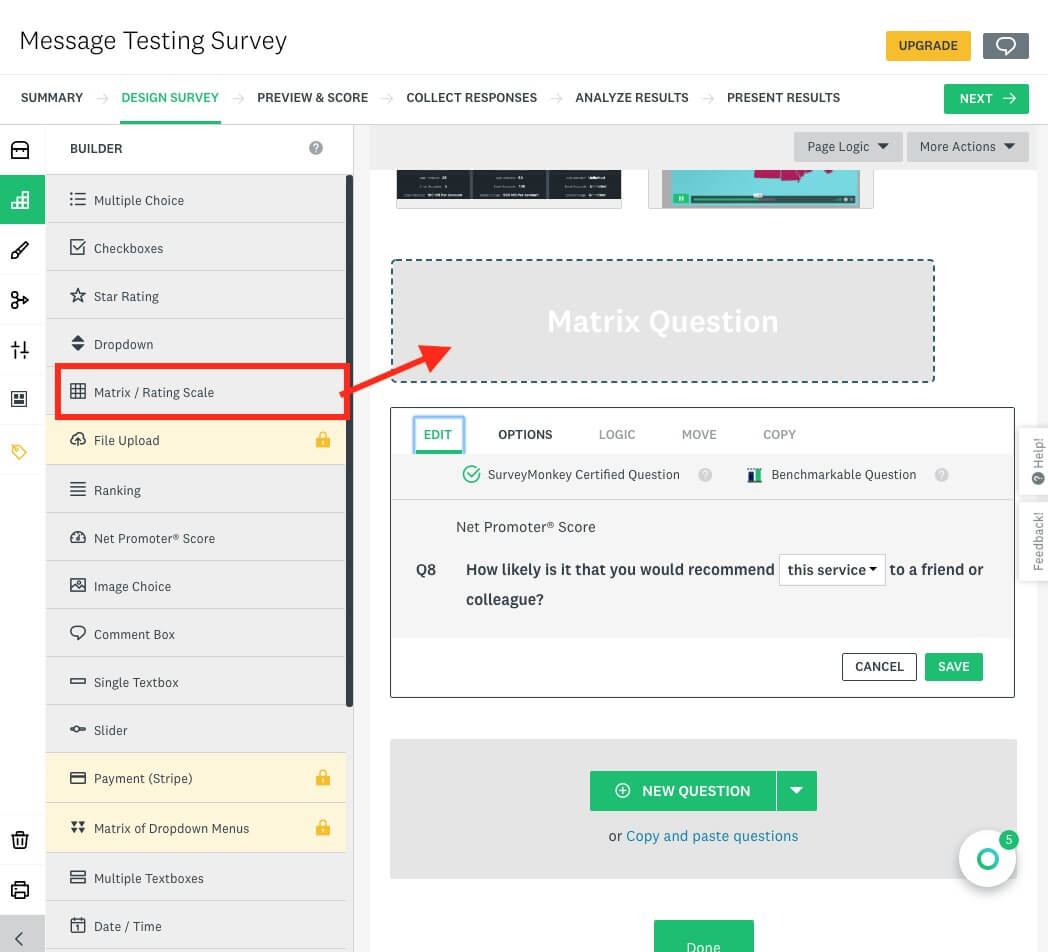The width and height of the screenshot is (1048, 952).
Task: Open the Options sliders panel icon
Action: point(22,350)
